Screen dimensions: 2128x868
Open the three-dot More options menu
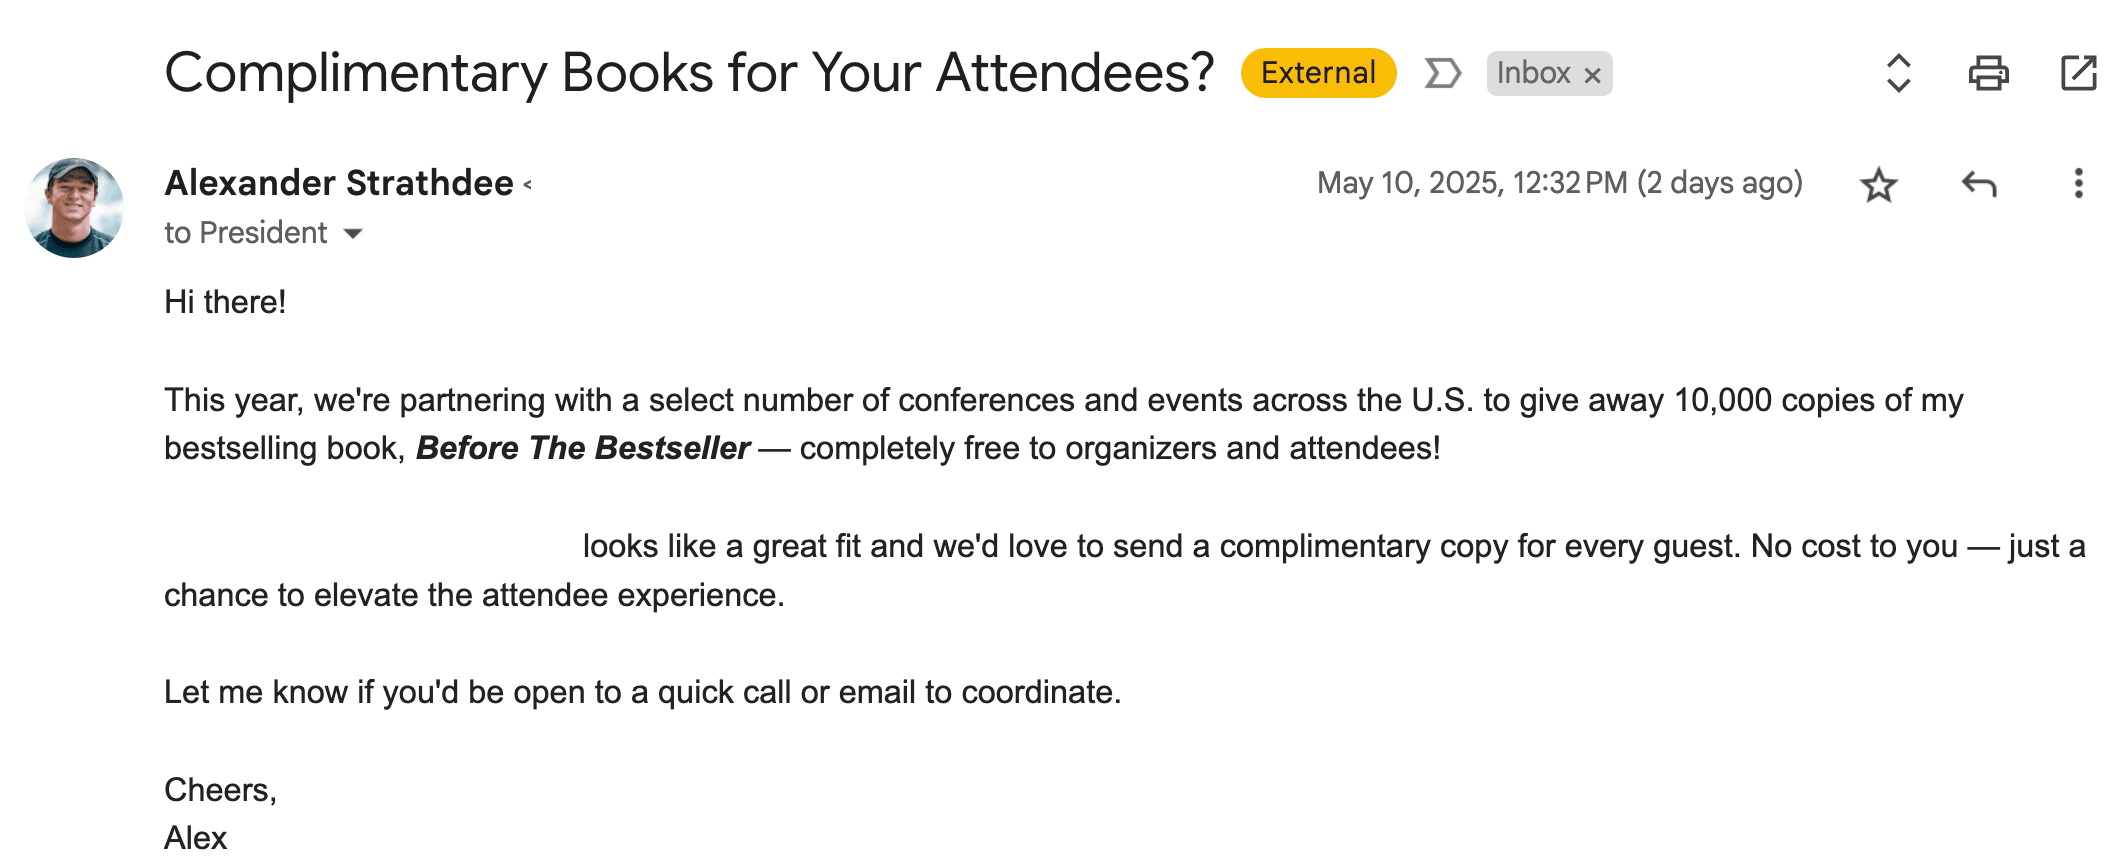pyautogui.click(x=2078, y=183)
